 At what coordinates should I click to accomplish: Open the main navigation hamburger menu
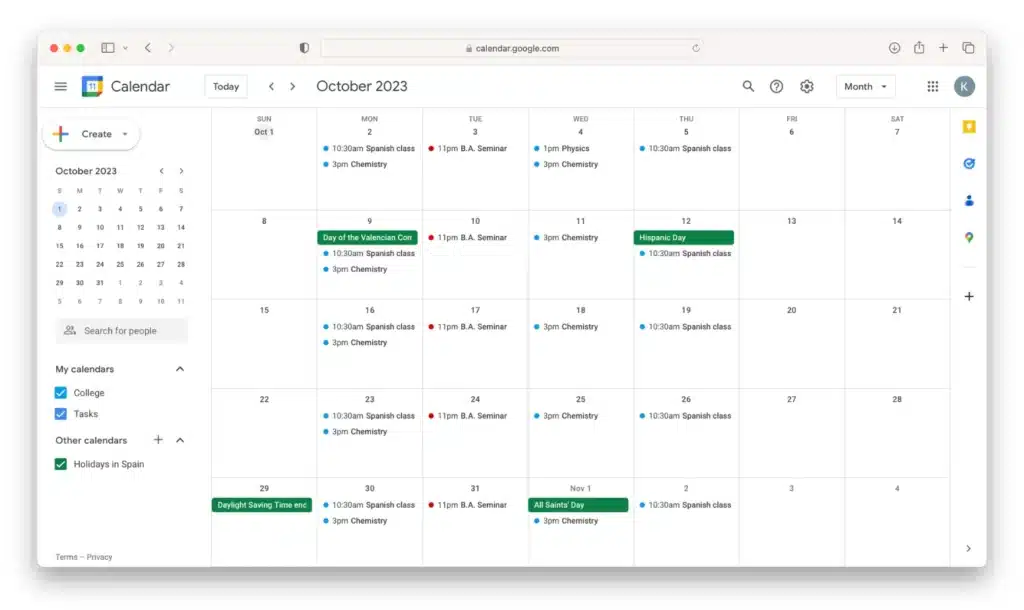(60, 86)
